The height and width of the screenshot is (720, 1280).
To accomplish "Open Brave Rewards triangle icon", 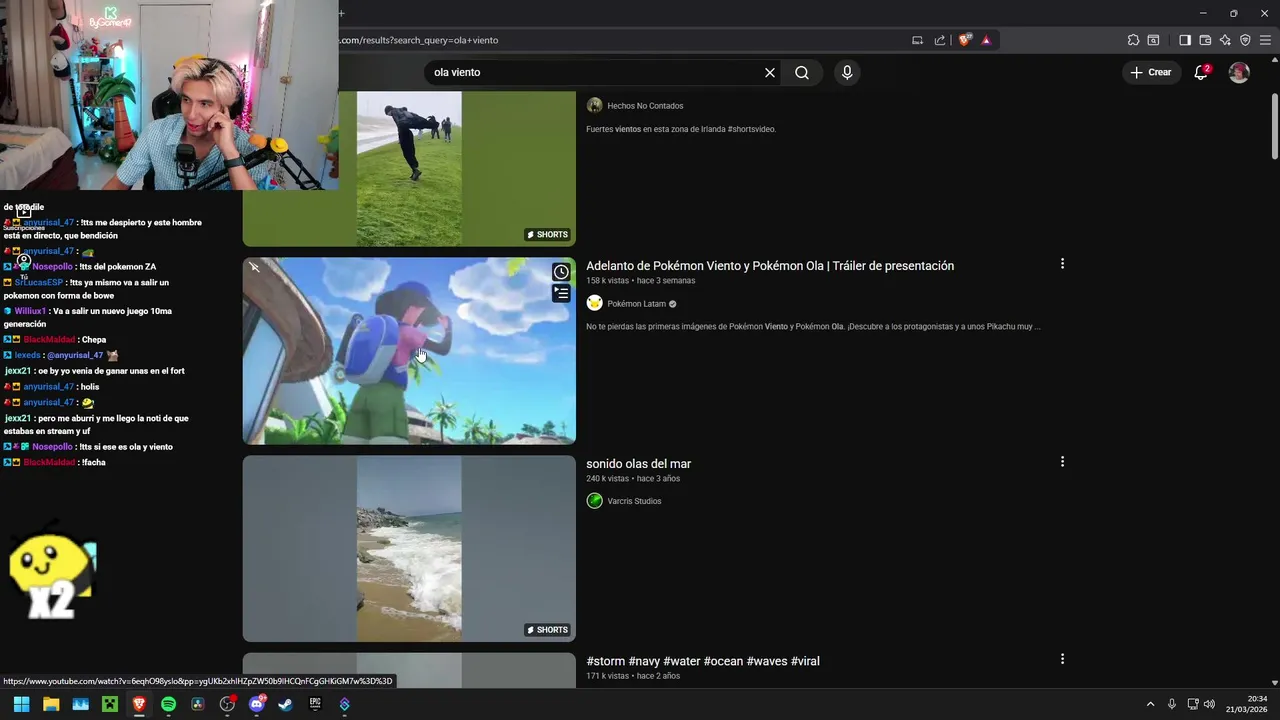I will coord(986,40).
